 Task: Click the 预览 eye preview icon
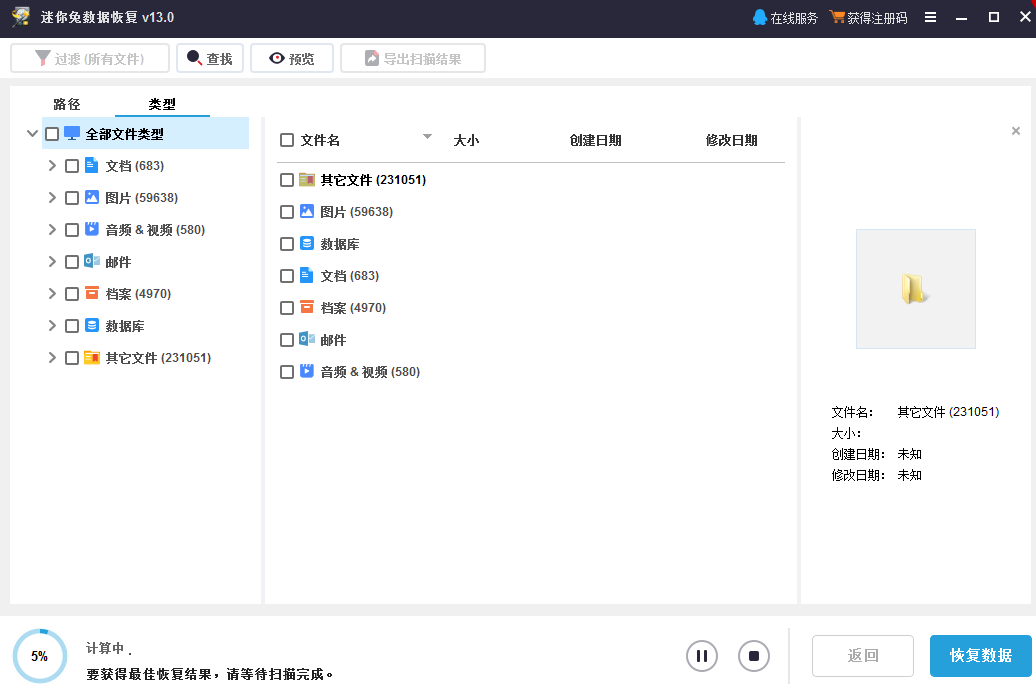tap(276, 59)
